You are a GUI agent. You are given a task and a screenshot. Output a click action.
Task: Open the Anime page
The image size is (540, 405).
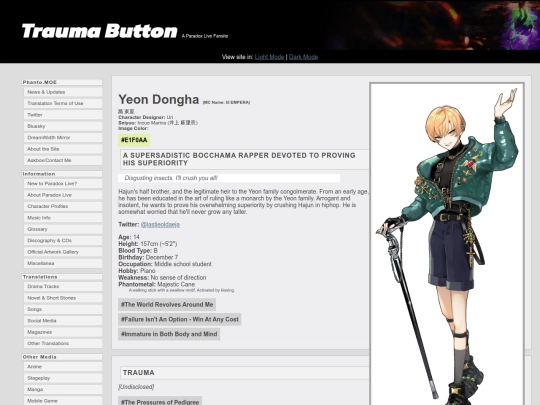[x=63, y=367]
